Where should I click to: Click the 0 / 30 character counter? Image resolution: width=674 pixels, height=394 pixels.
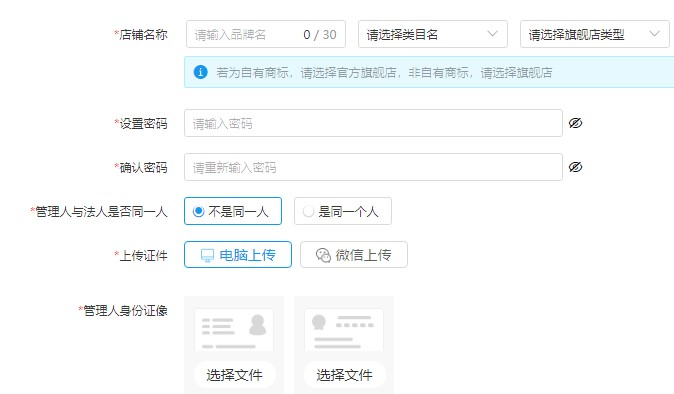[320, 34]
